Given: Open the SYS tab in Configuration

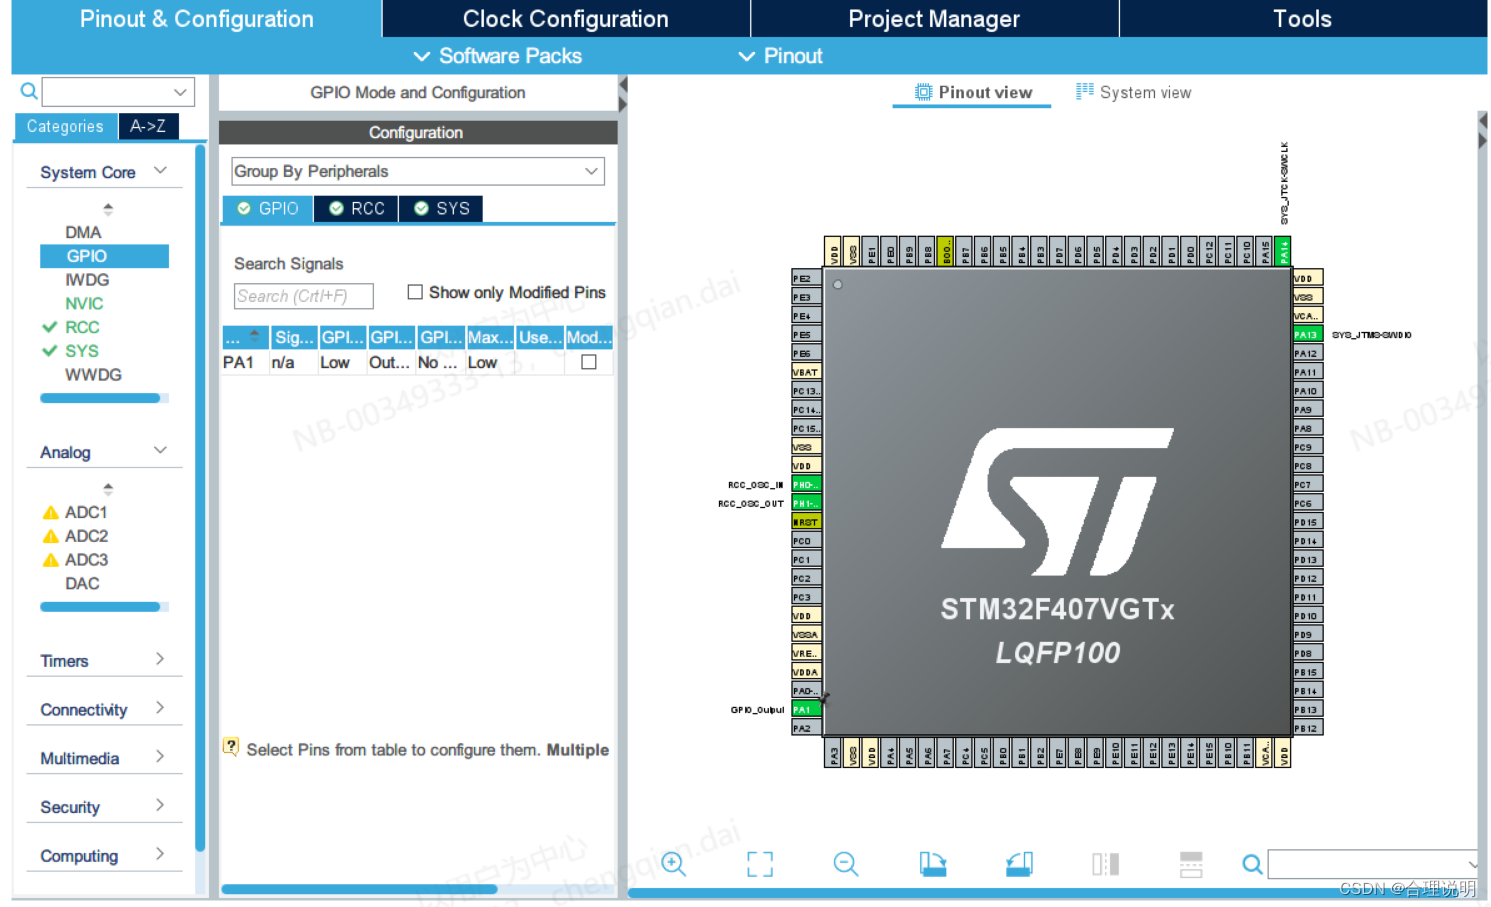Looking at the screenshot, I should pos(441,208).
